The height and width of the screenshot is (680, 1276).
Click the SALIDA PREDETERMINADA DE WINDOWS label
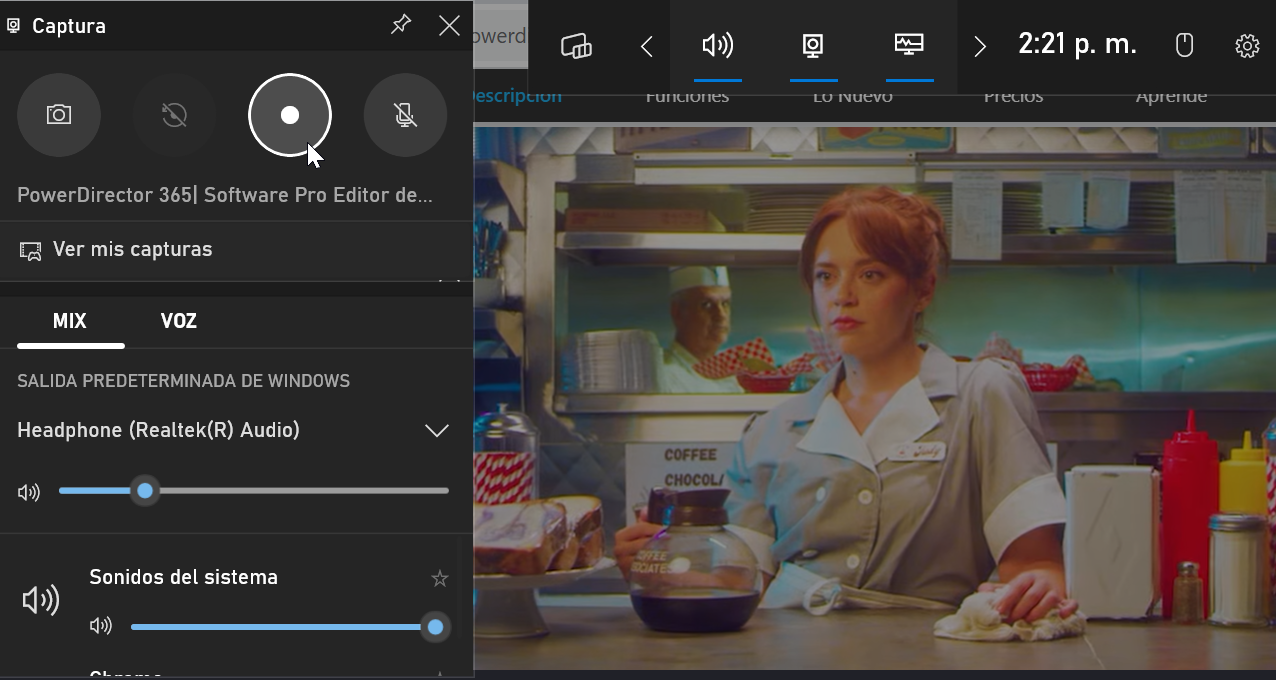click(184, 381)
